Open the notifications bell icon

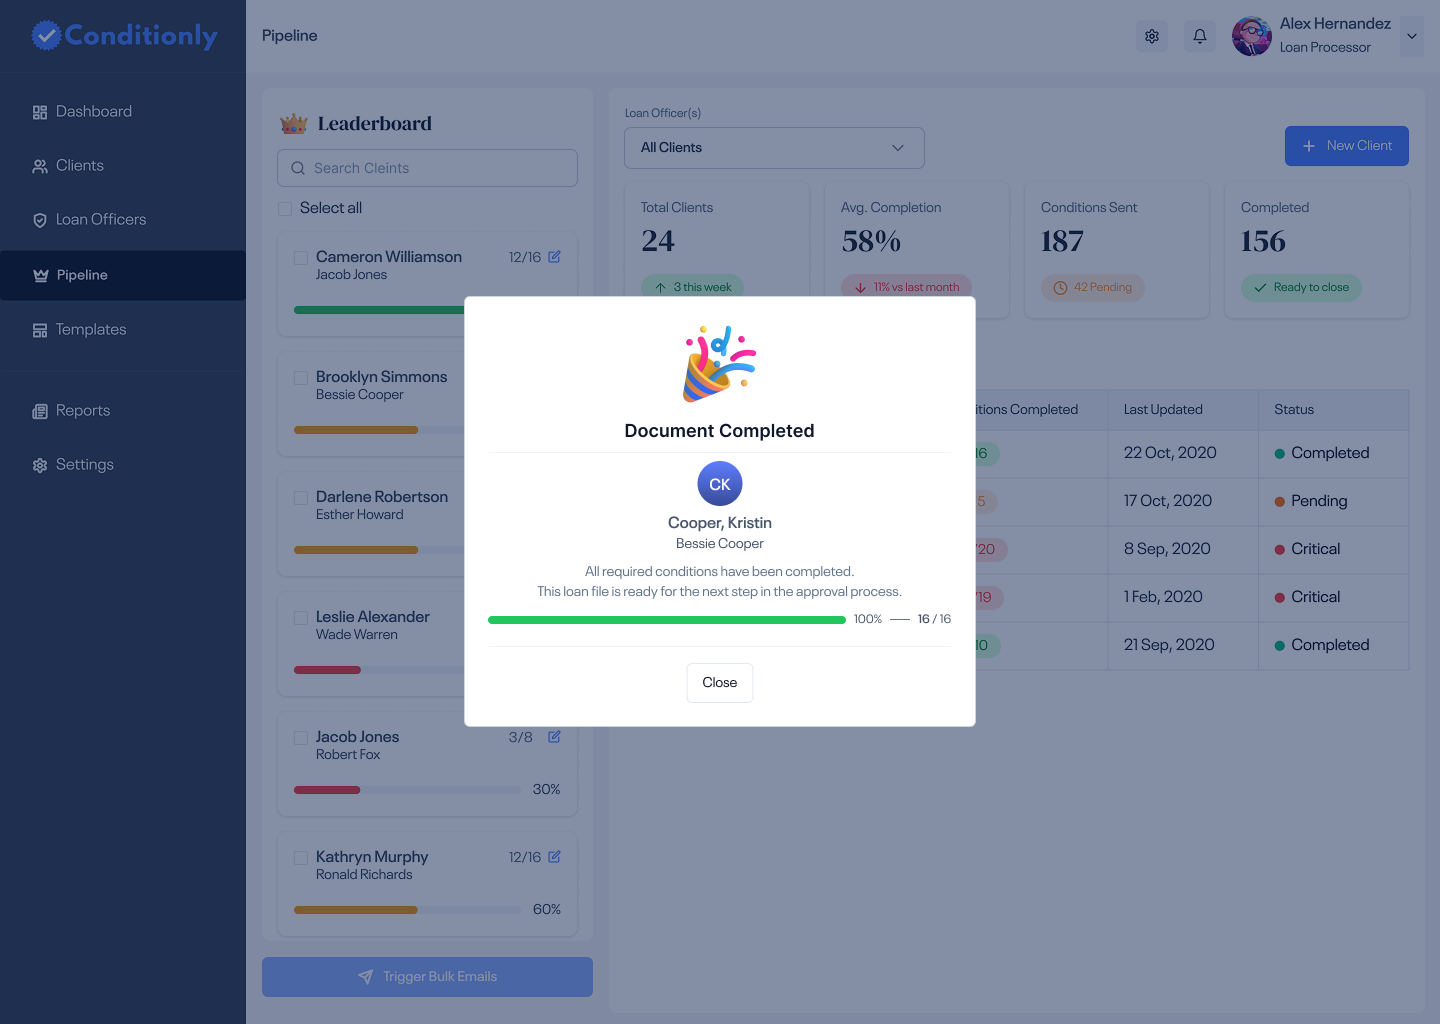pos(1199,36)
